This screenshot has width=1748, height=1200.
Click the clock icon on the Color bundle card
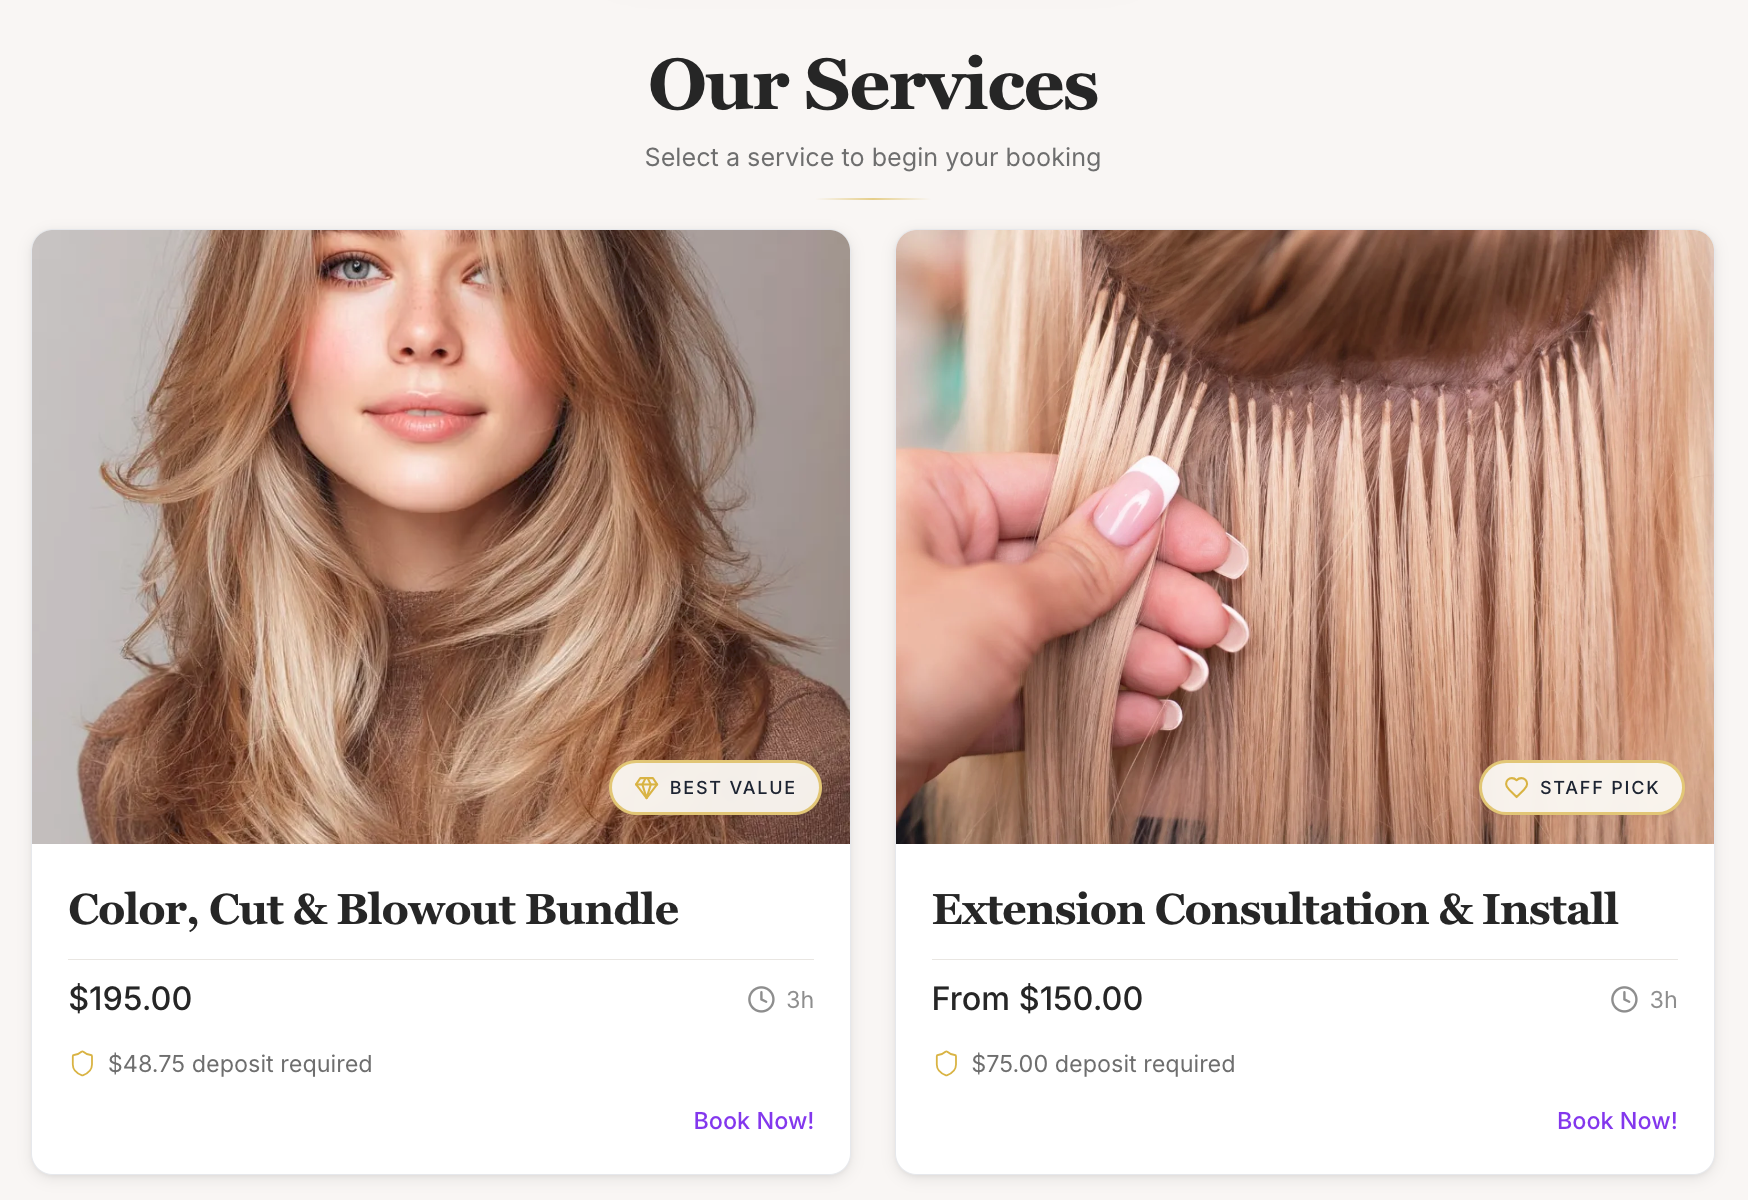tap(761, 999)
